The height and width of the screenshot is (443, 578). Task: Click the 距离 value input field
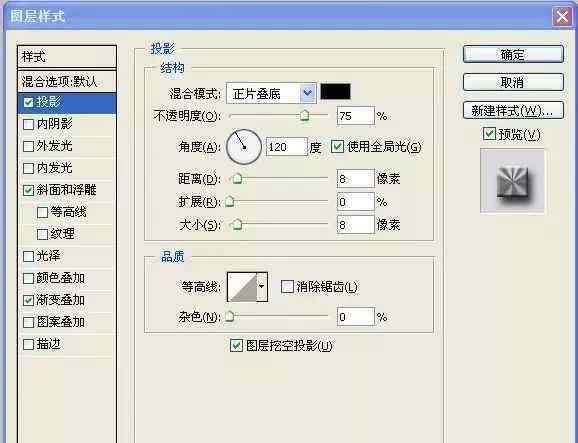click(355, 179)
